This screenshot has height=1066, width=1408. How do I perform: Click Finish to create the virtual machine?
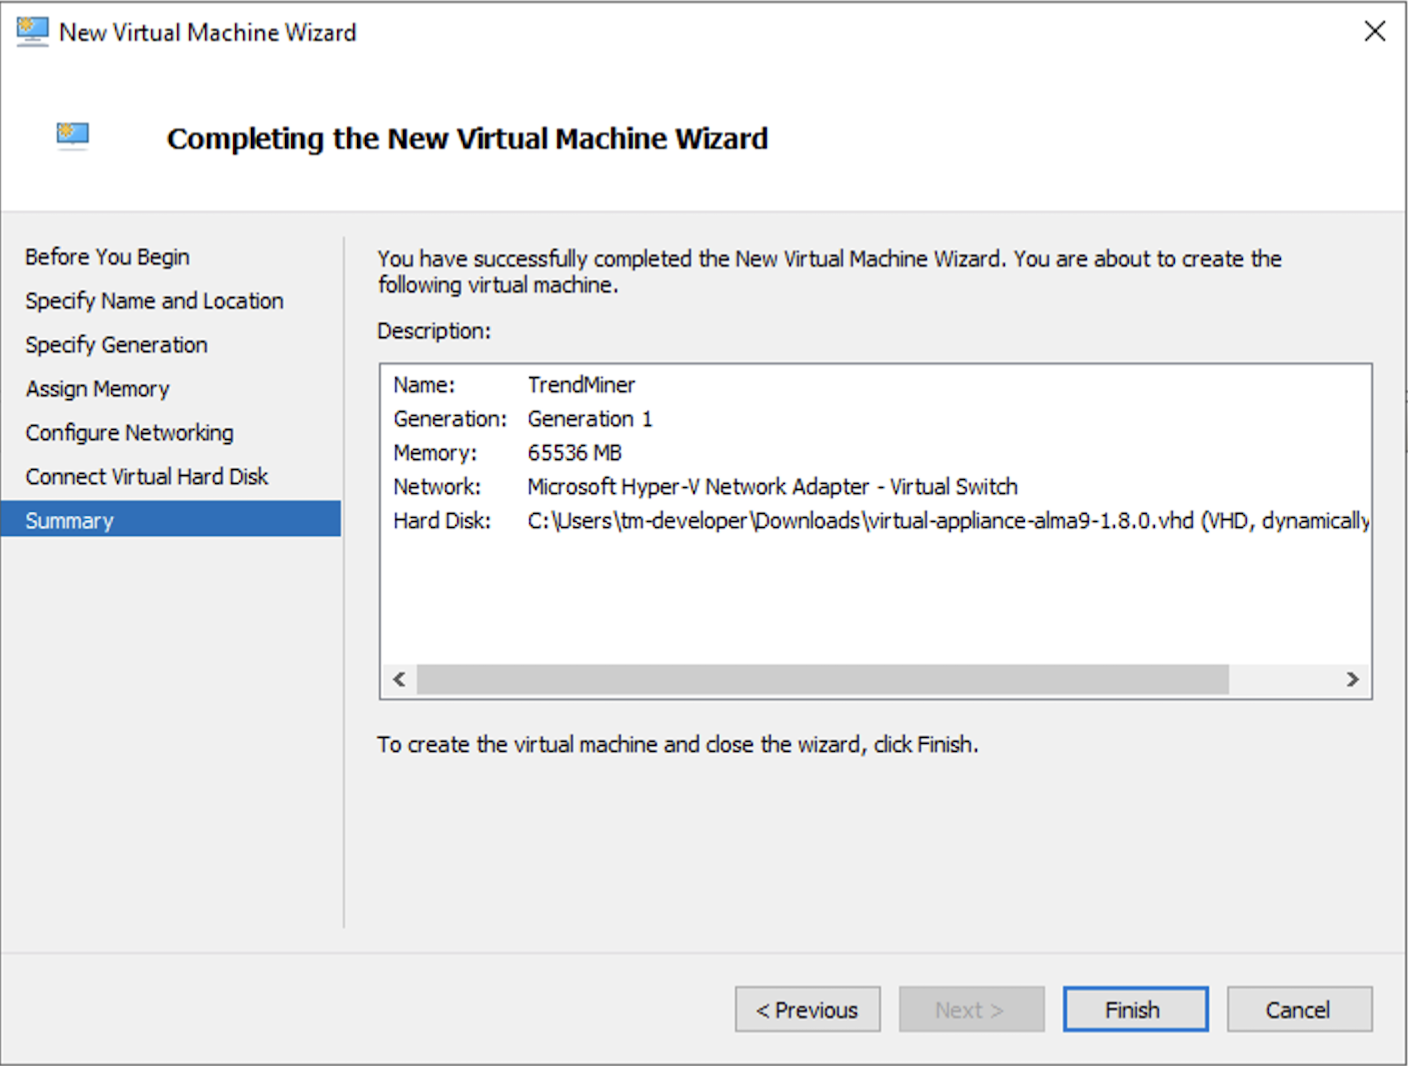tap(1135, 1009)
